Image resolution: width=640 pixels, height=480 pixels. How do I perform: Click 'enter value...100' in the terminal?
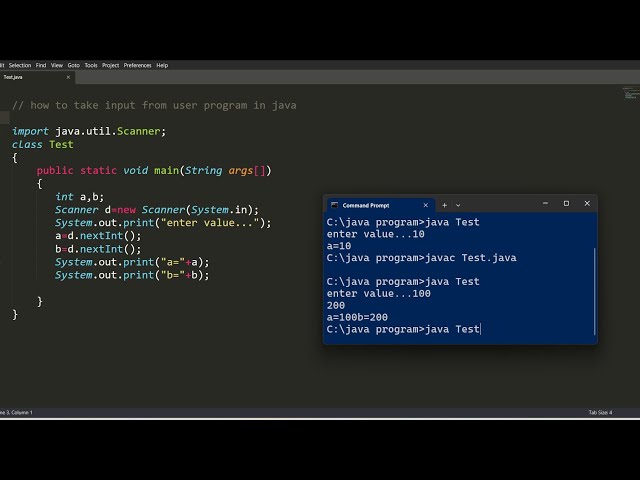(378, 293)
